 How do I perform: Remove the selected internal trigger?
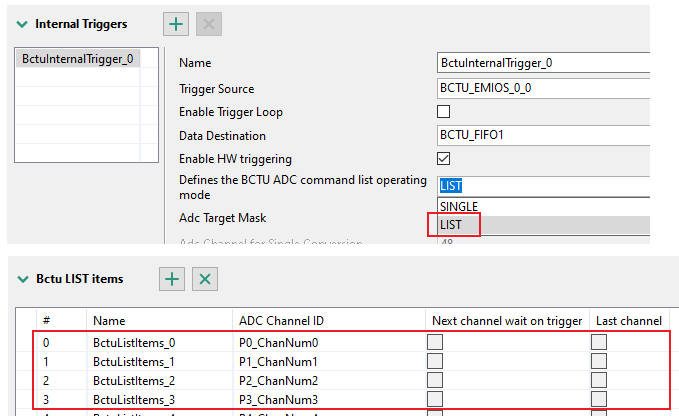coord(206,23)
